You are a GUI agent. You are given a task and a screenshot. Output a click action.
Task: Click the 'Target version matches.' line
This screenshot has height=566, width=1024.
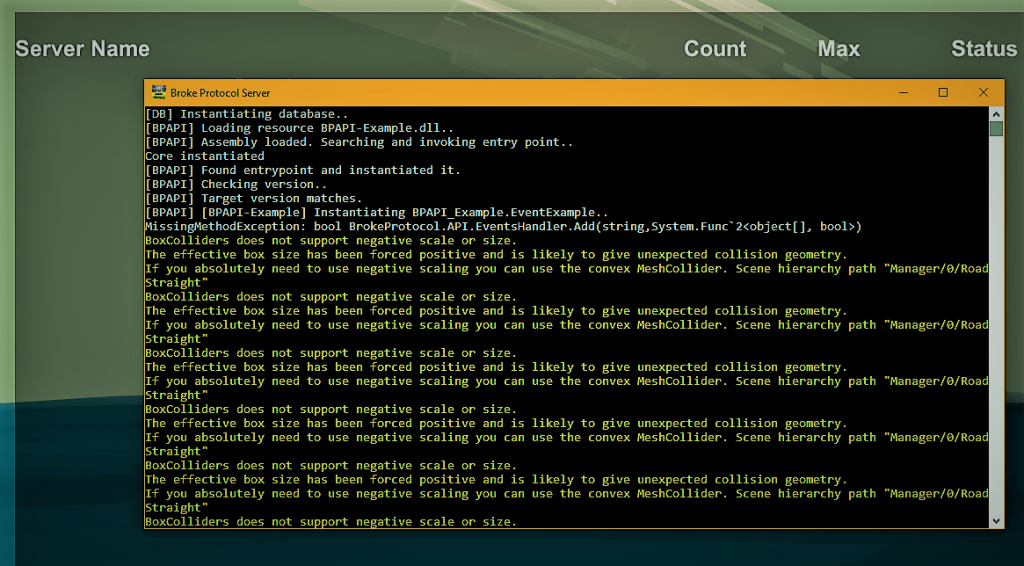253,198
